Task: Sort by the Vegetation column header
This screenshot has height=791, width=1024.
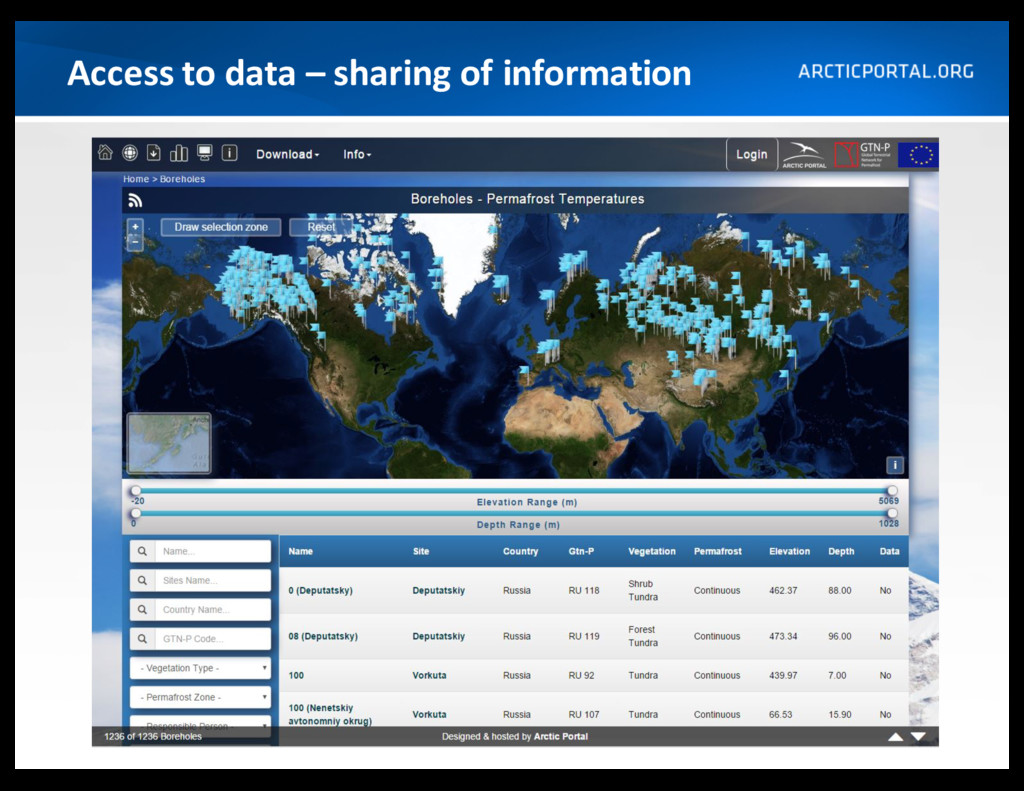Action: (x=652, y=551)
